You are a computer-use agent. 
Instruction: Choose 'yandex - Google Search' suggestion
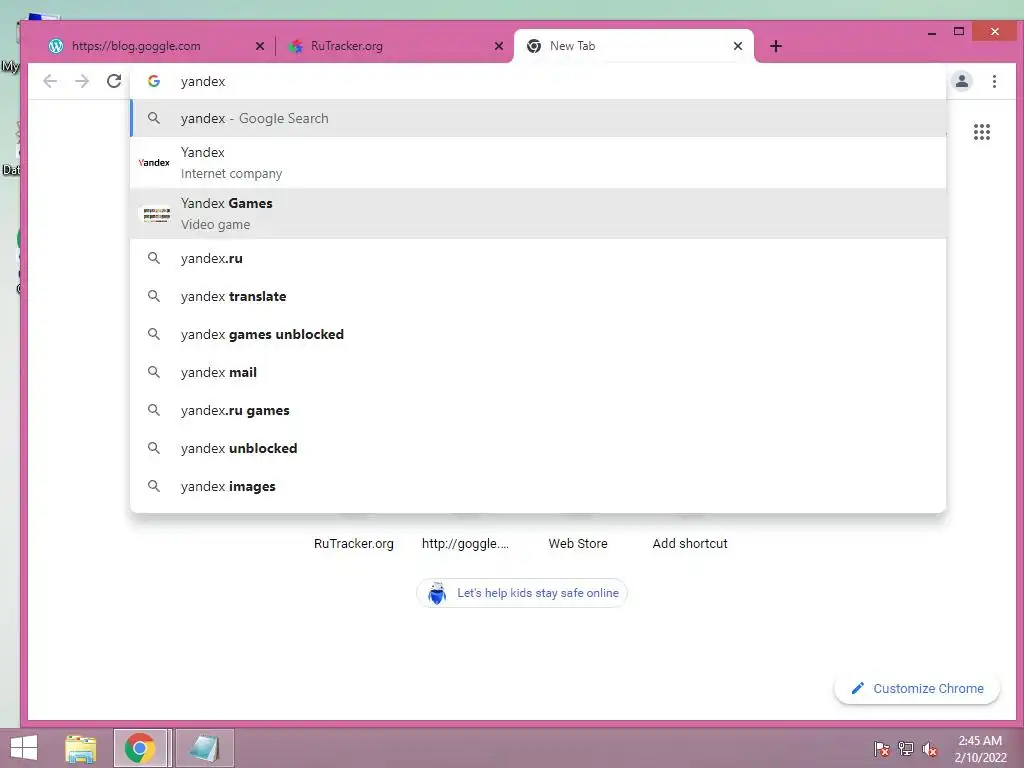(x=538, y=118)
